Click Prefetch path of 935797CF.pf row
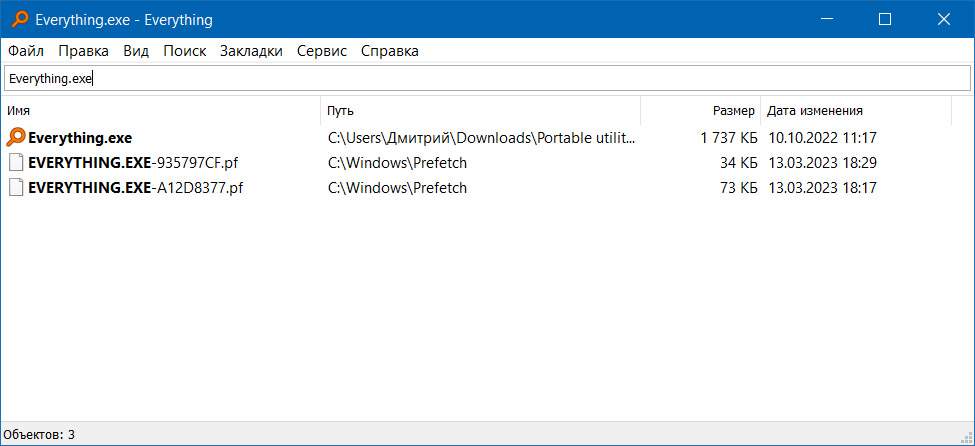975x446 pixels. coord(397,163)
